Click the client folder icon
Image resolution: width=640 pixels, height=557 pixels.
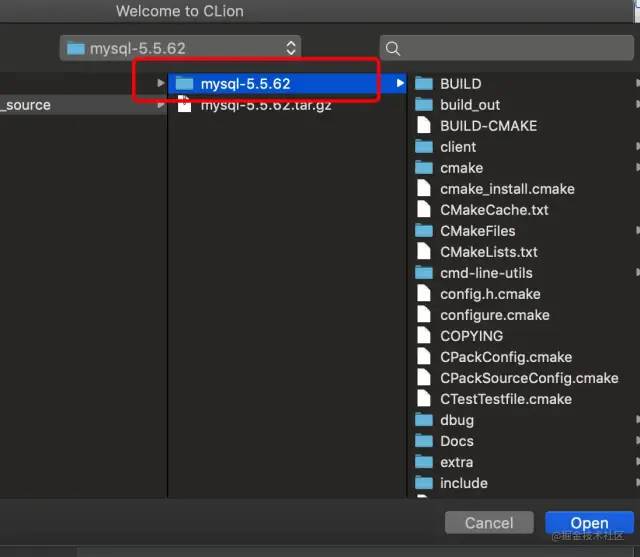click(424, 147)
